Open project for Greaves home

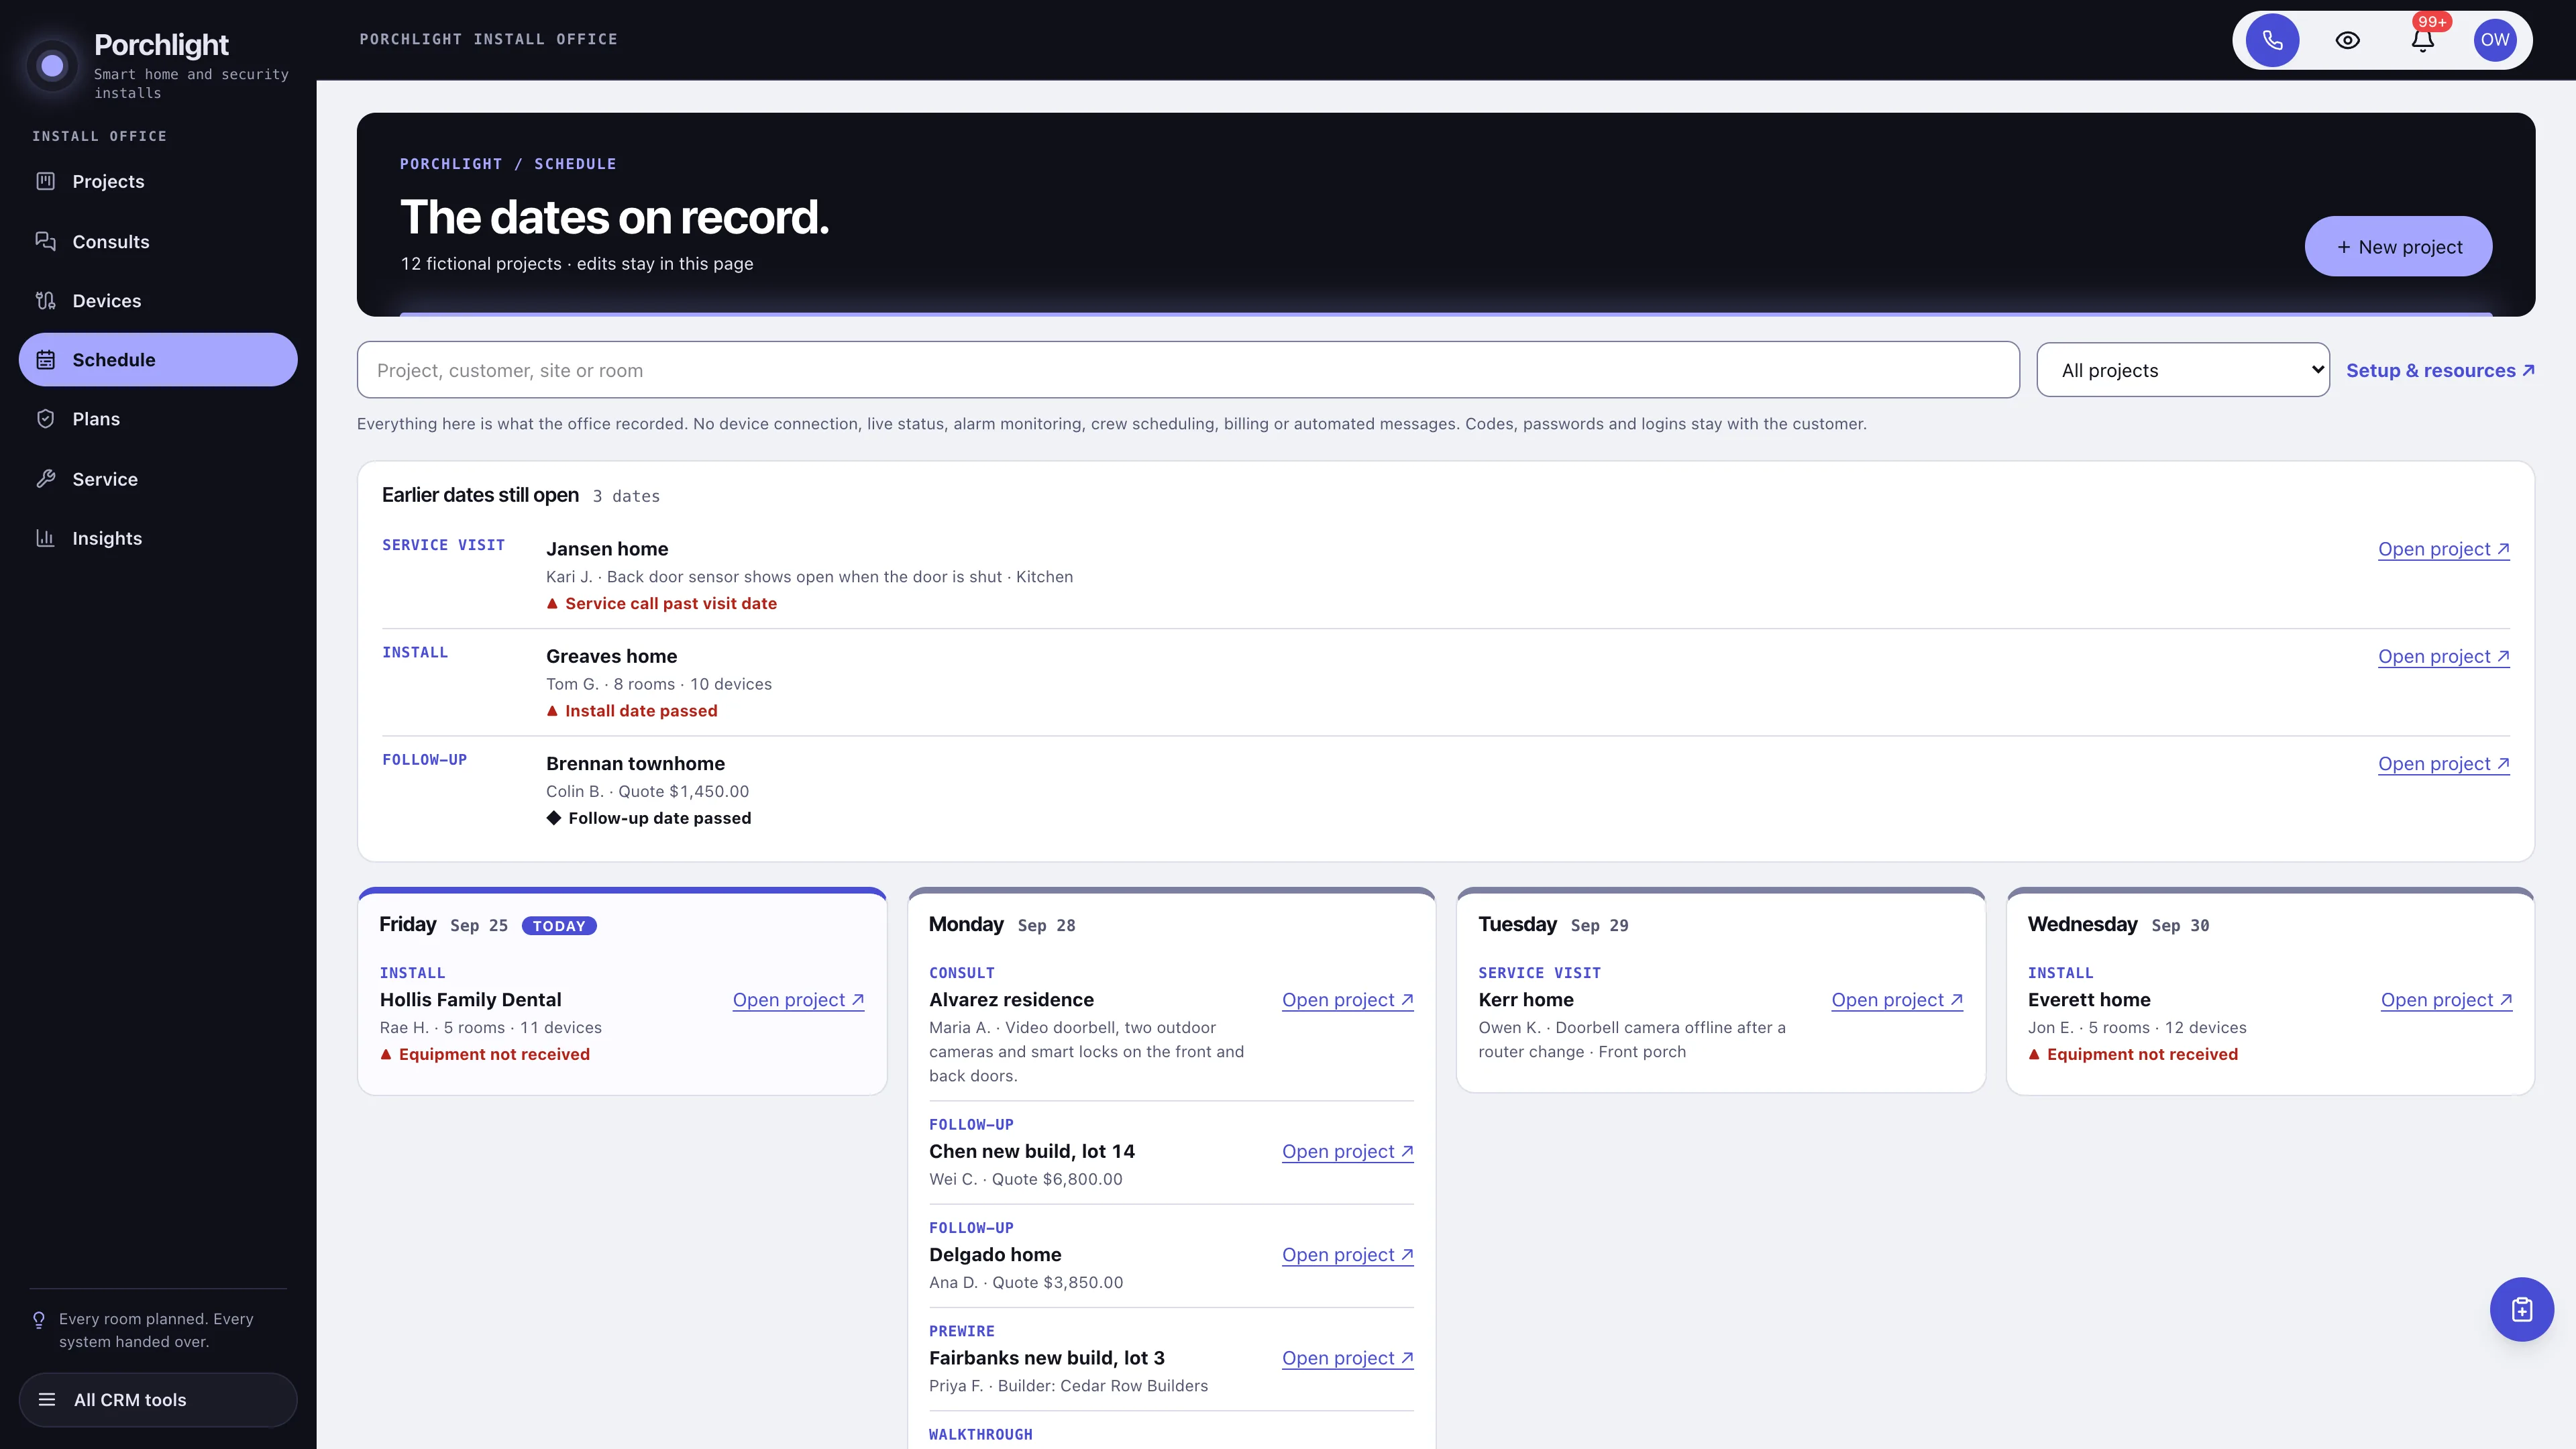pyautogui.click(x=2444, y=656)
